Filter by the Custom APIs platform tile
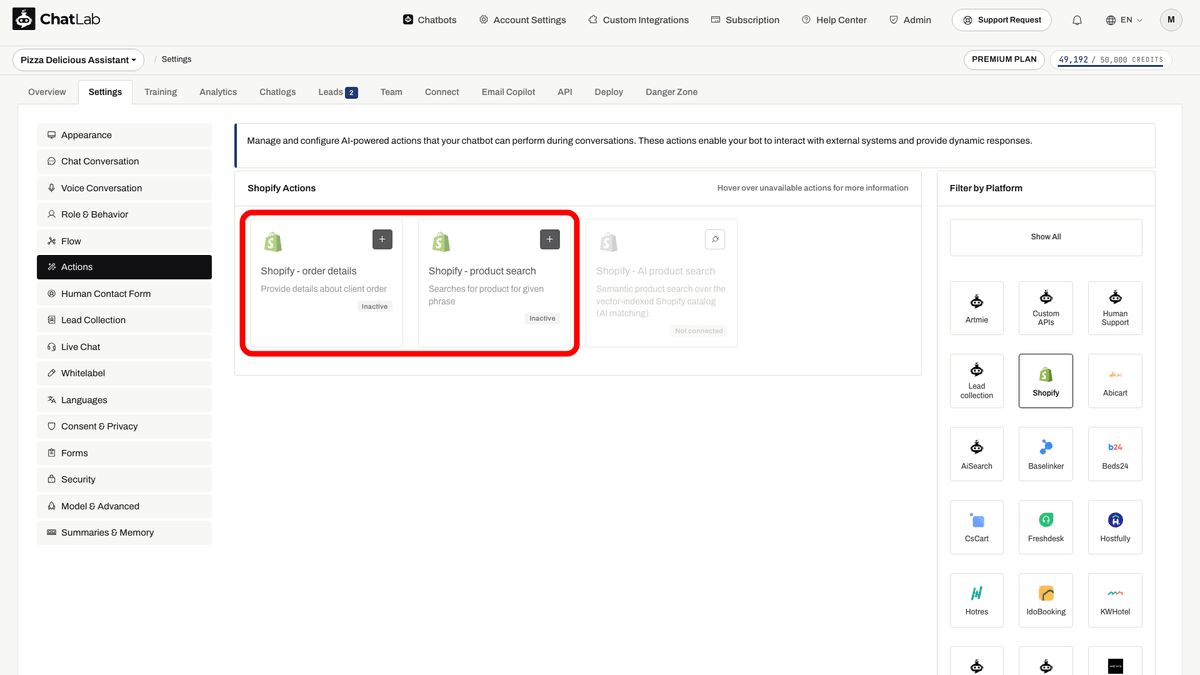Screen dimensions: 1200x675 1046,307
